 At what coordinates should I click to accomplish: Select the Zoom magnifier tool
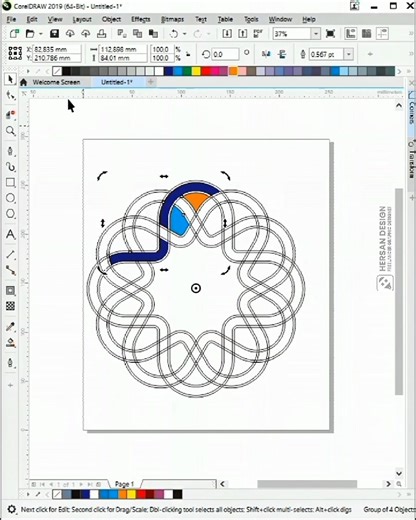point(10,131)
